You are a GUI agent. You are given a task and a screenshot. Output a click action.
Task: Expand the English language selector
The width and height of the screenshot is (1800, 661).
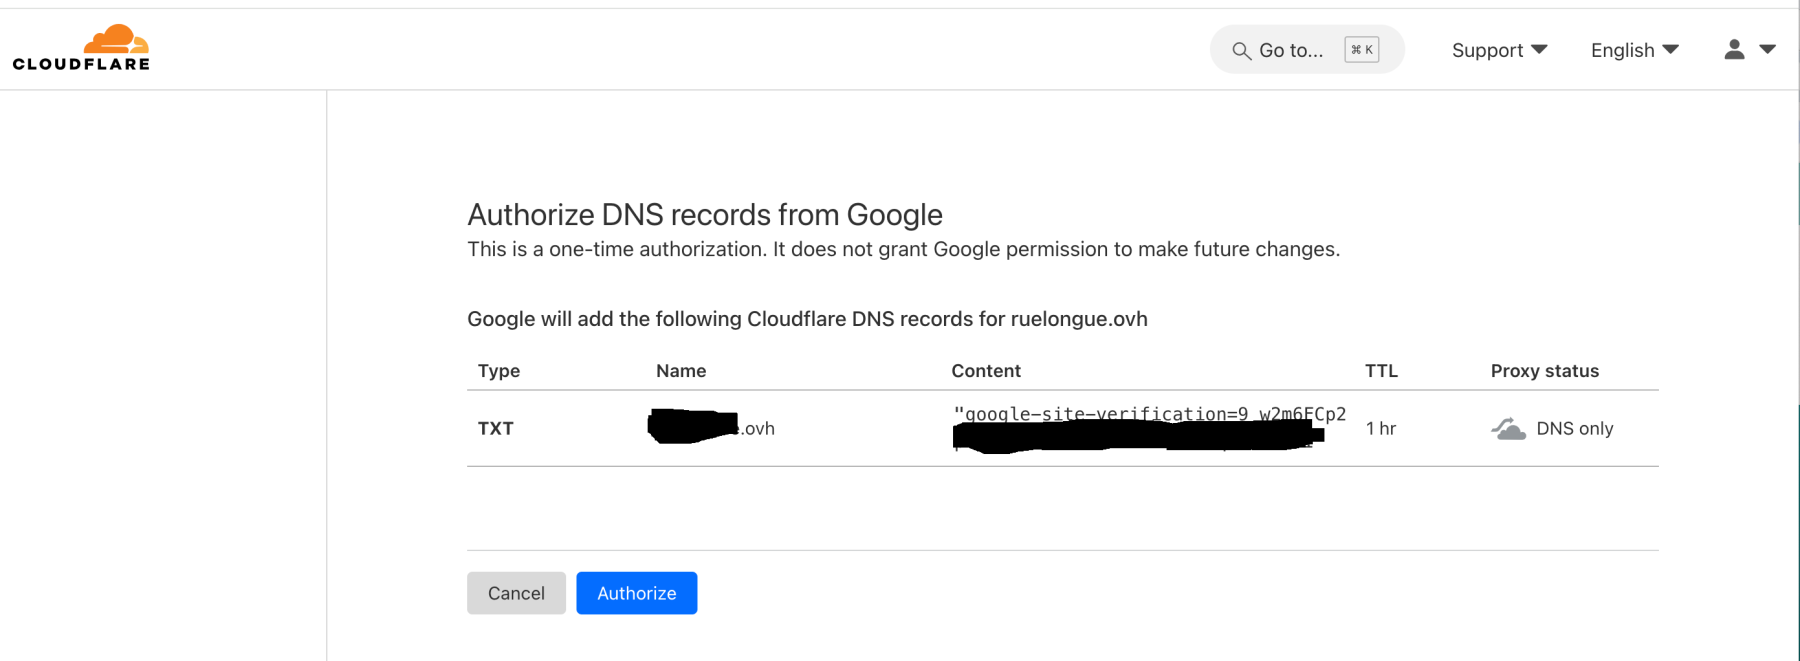coord(1635,50)
